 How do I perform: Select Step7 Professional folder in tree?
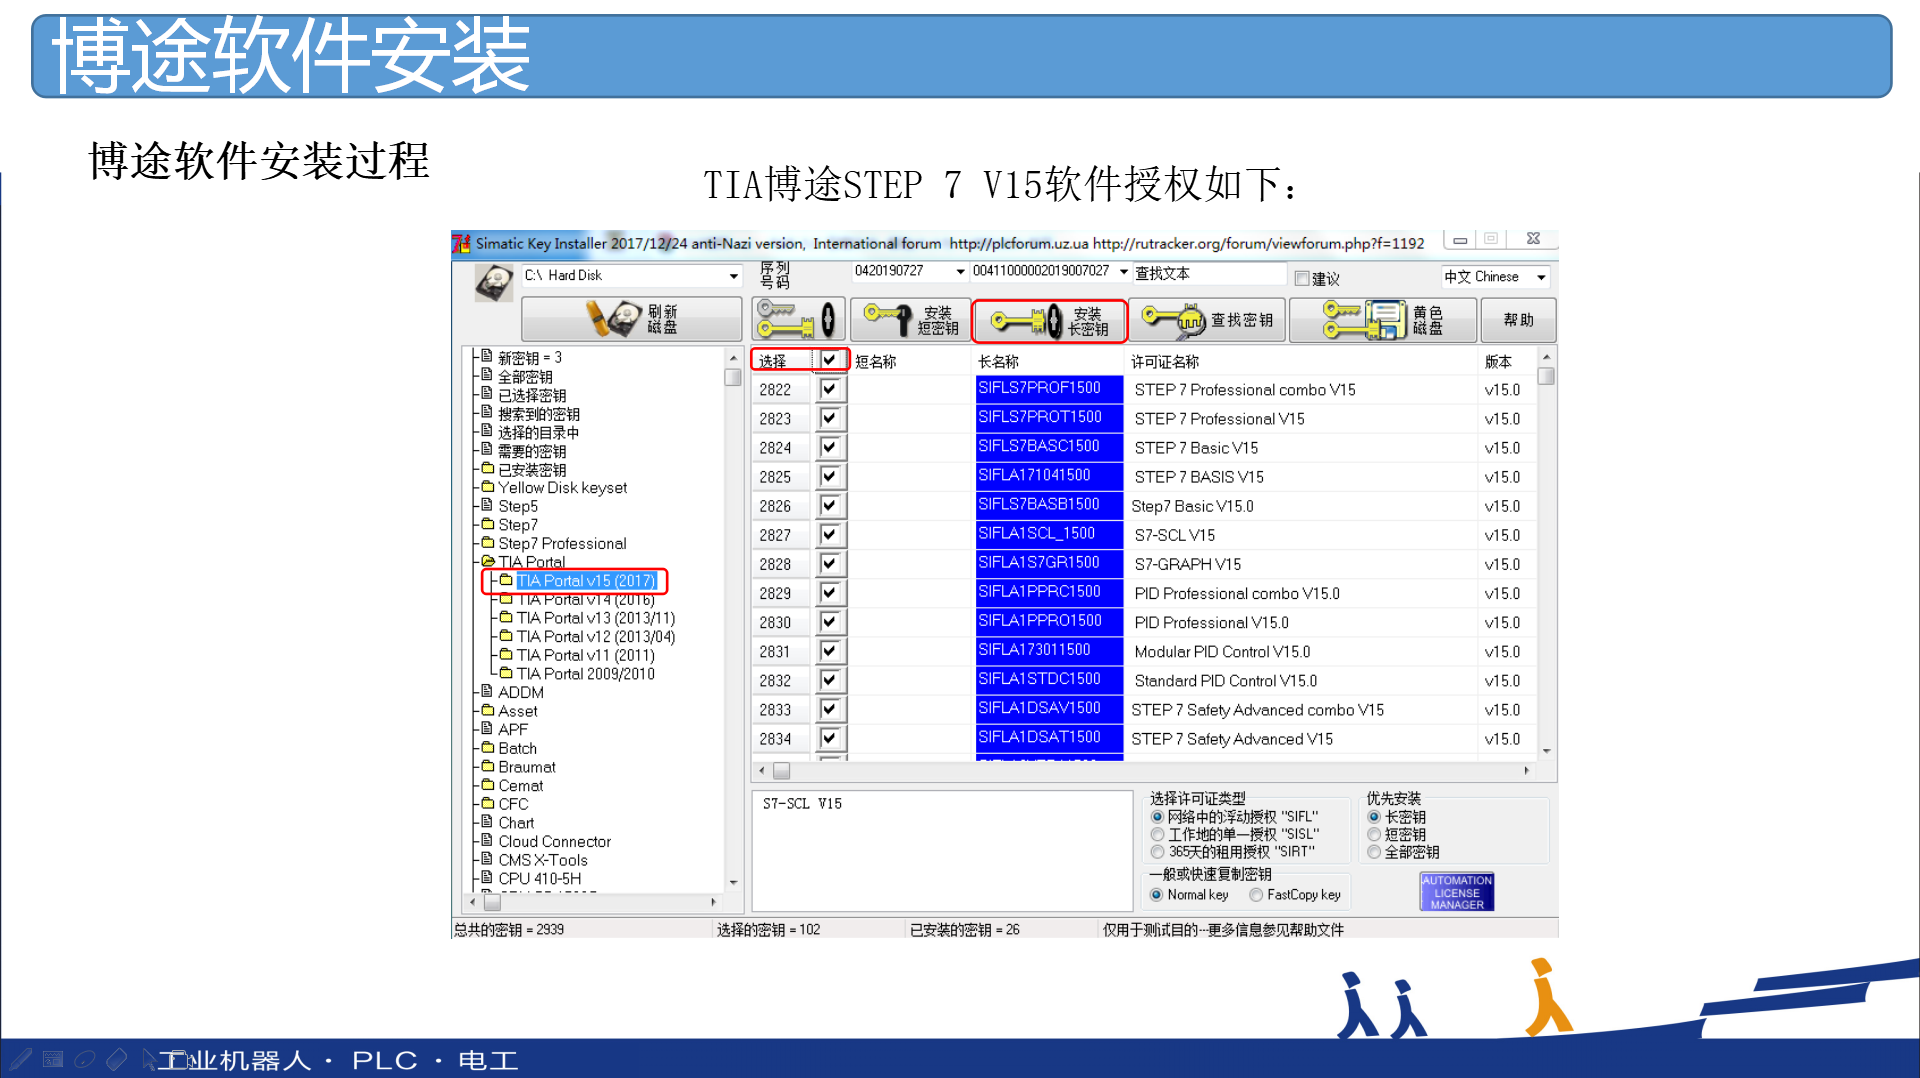point(562,543)
